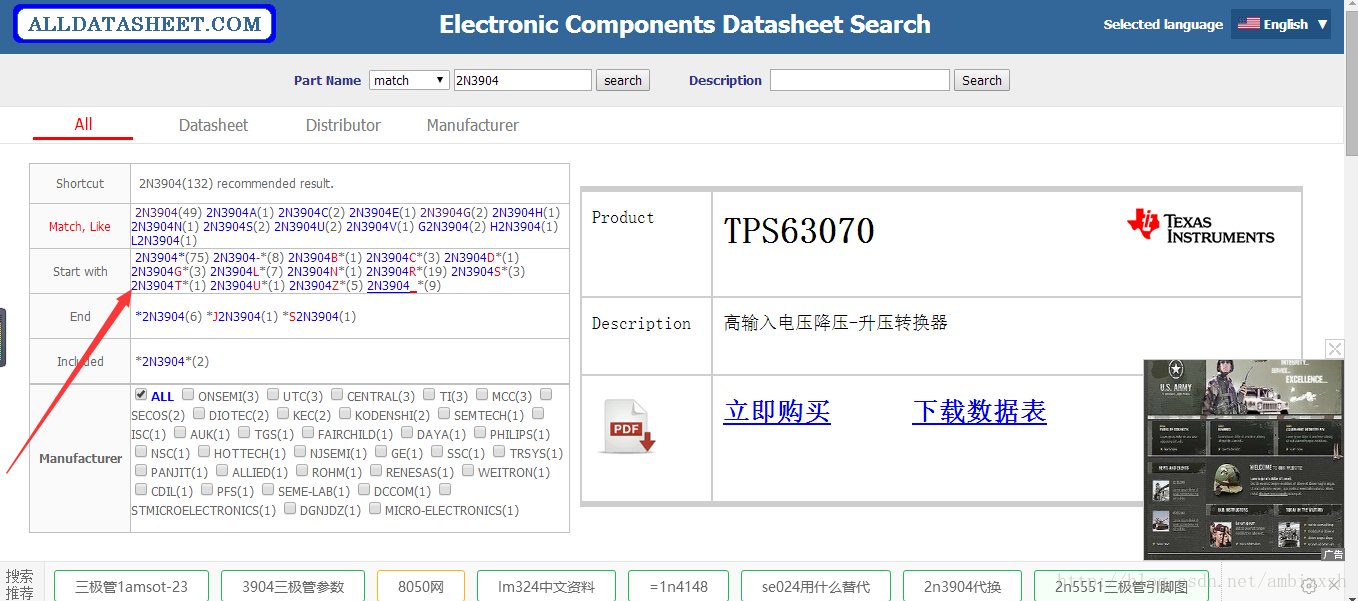Screen dimensions: 1358x601
Task: Switch to the Distributor tab
Action: 343,125
